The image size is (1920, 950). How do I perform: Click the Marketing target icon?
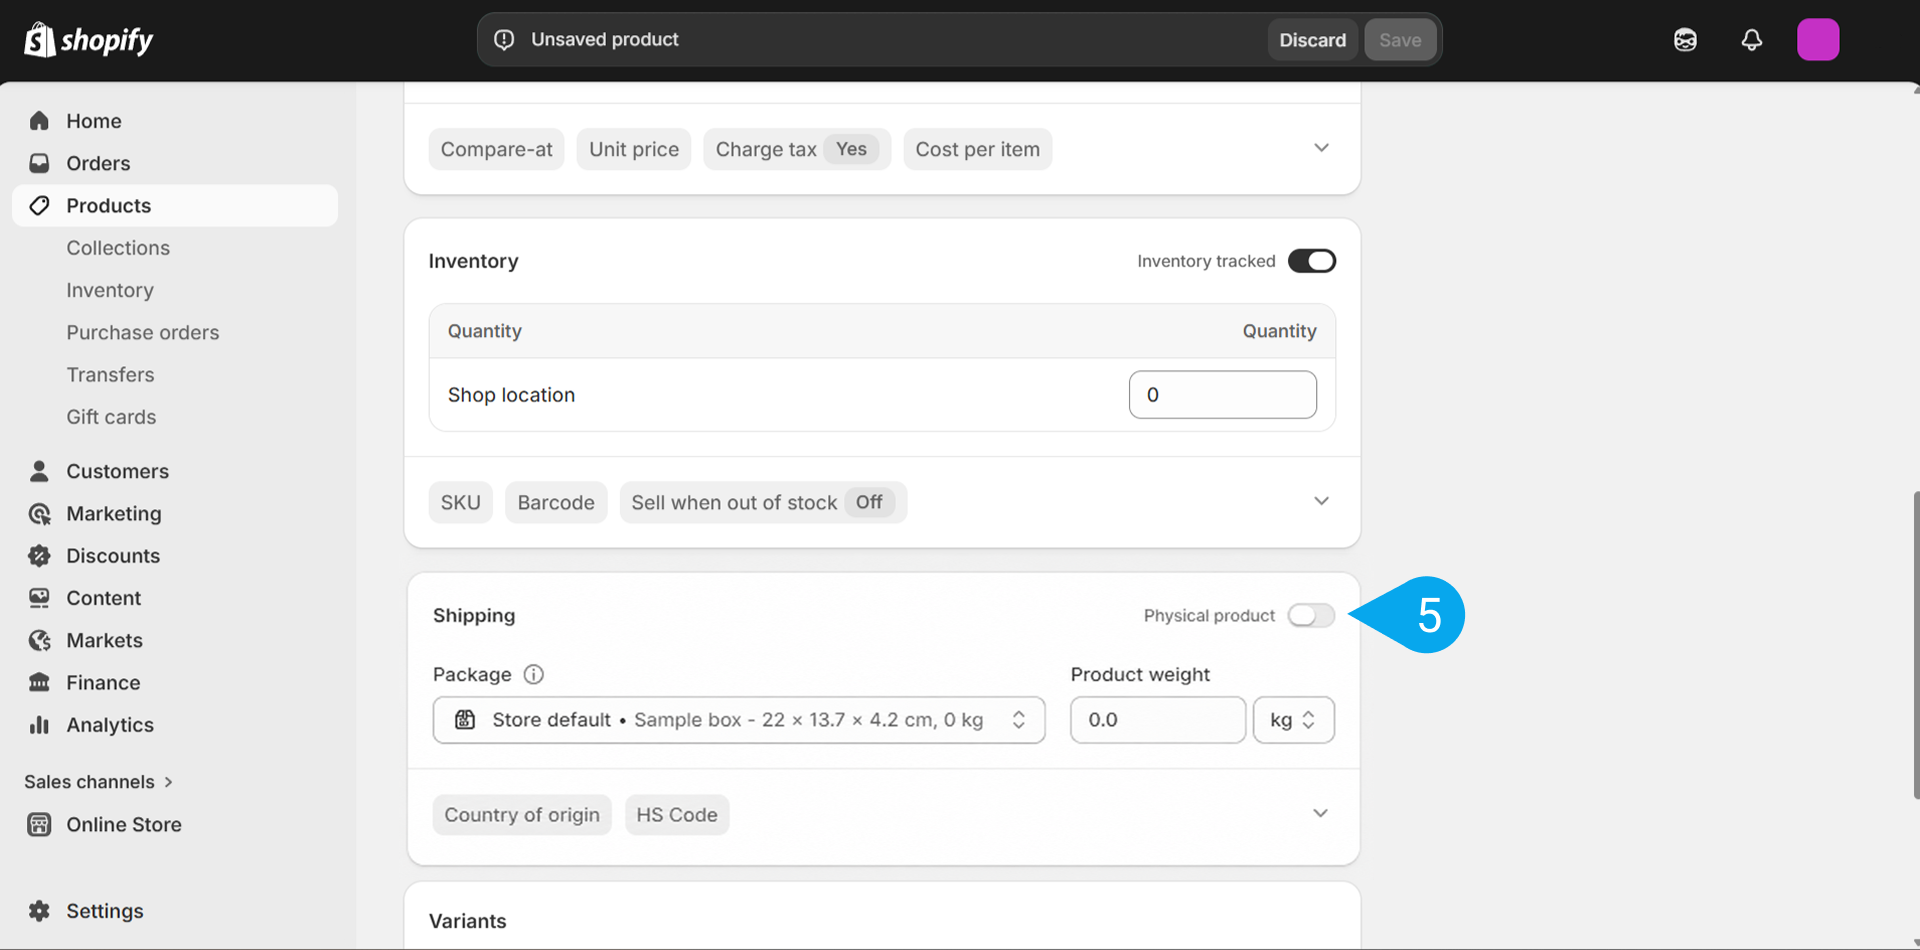(x=39, y=513)
